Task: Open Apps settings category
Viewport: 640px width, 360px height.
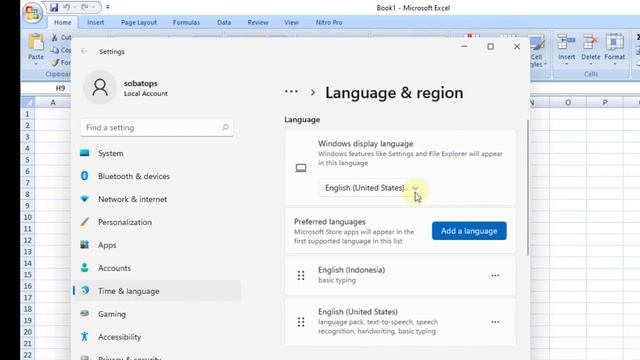Action: [157, 245]
